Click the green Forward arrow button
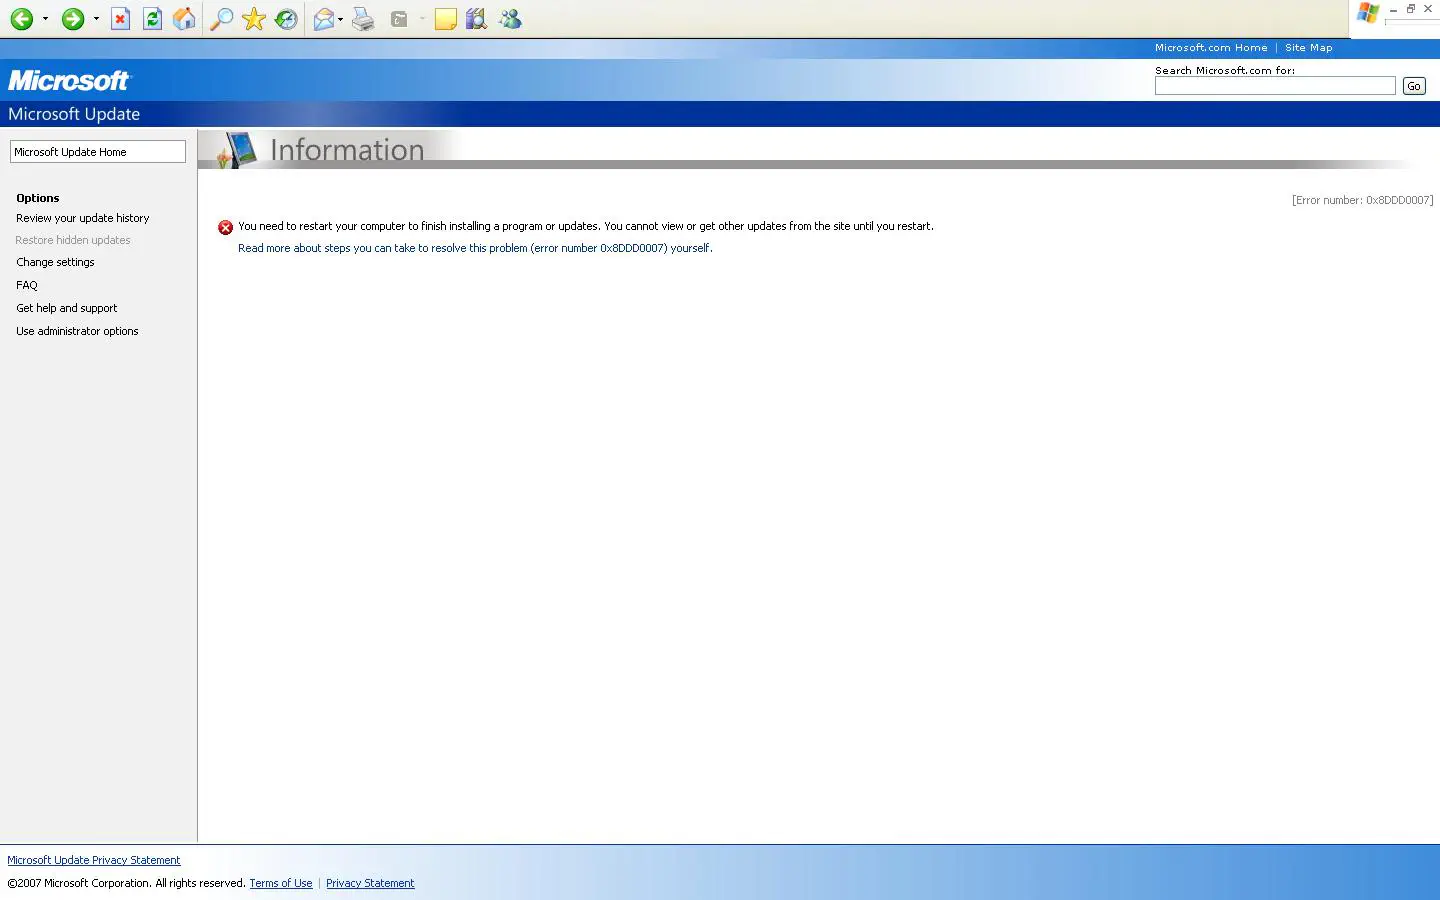Image resolution: width=1440 pixels, height=900 pixels. 72,19
